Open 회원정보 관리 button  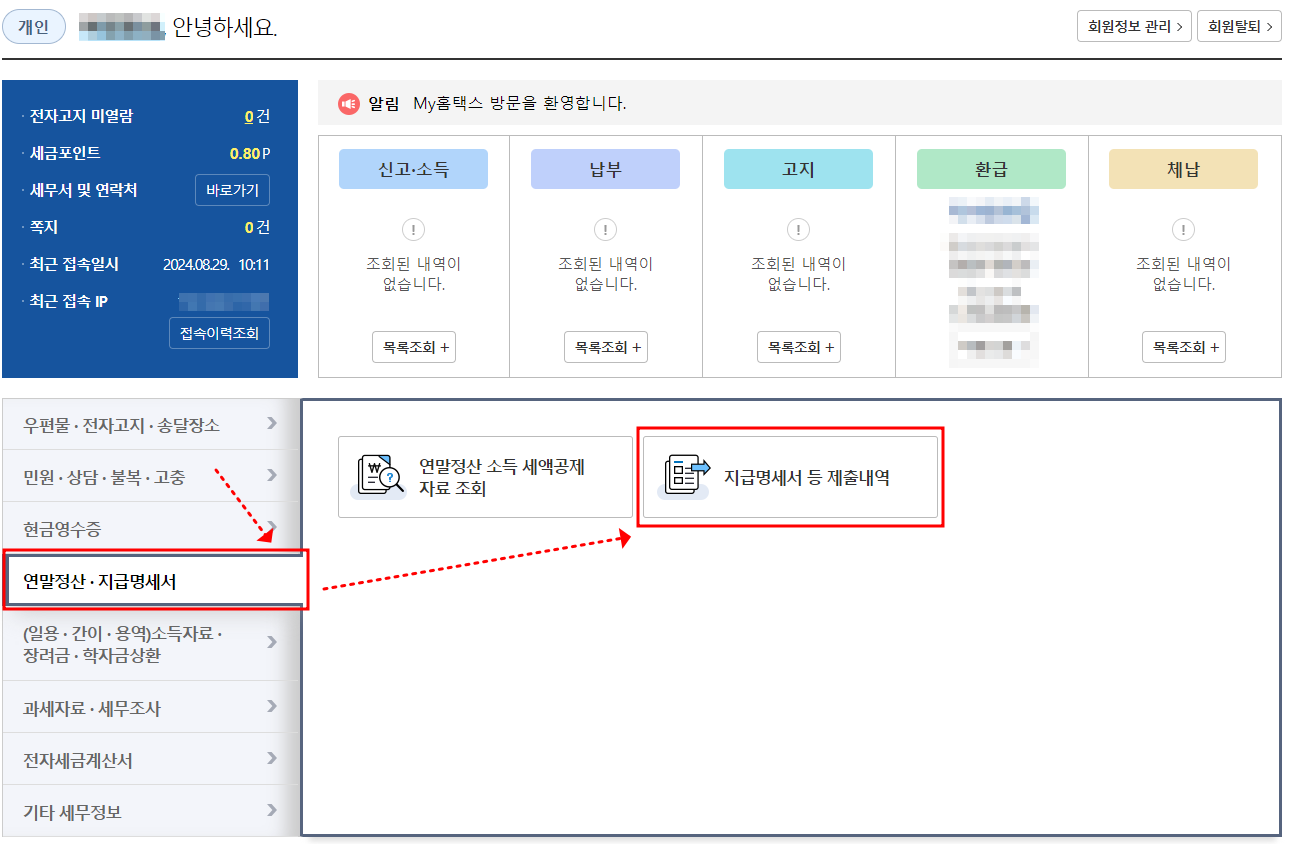point(1134,26)
